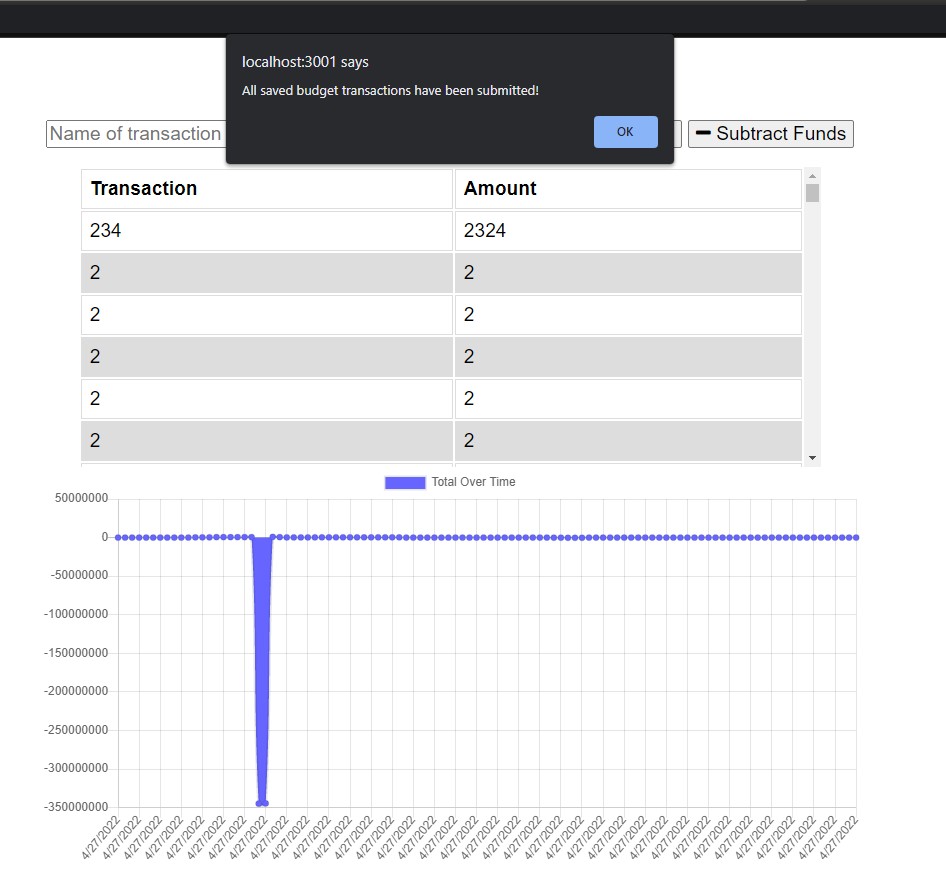Image resolution: width=946 pixels, height=890 pixels.
Task: Click the localhost:3001 dialog message text
Action: (389, 90)
